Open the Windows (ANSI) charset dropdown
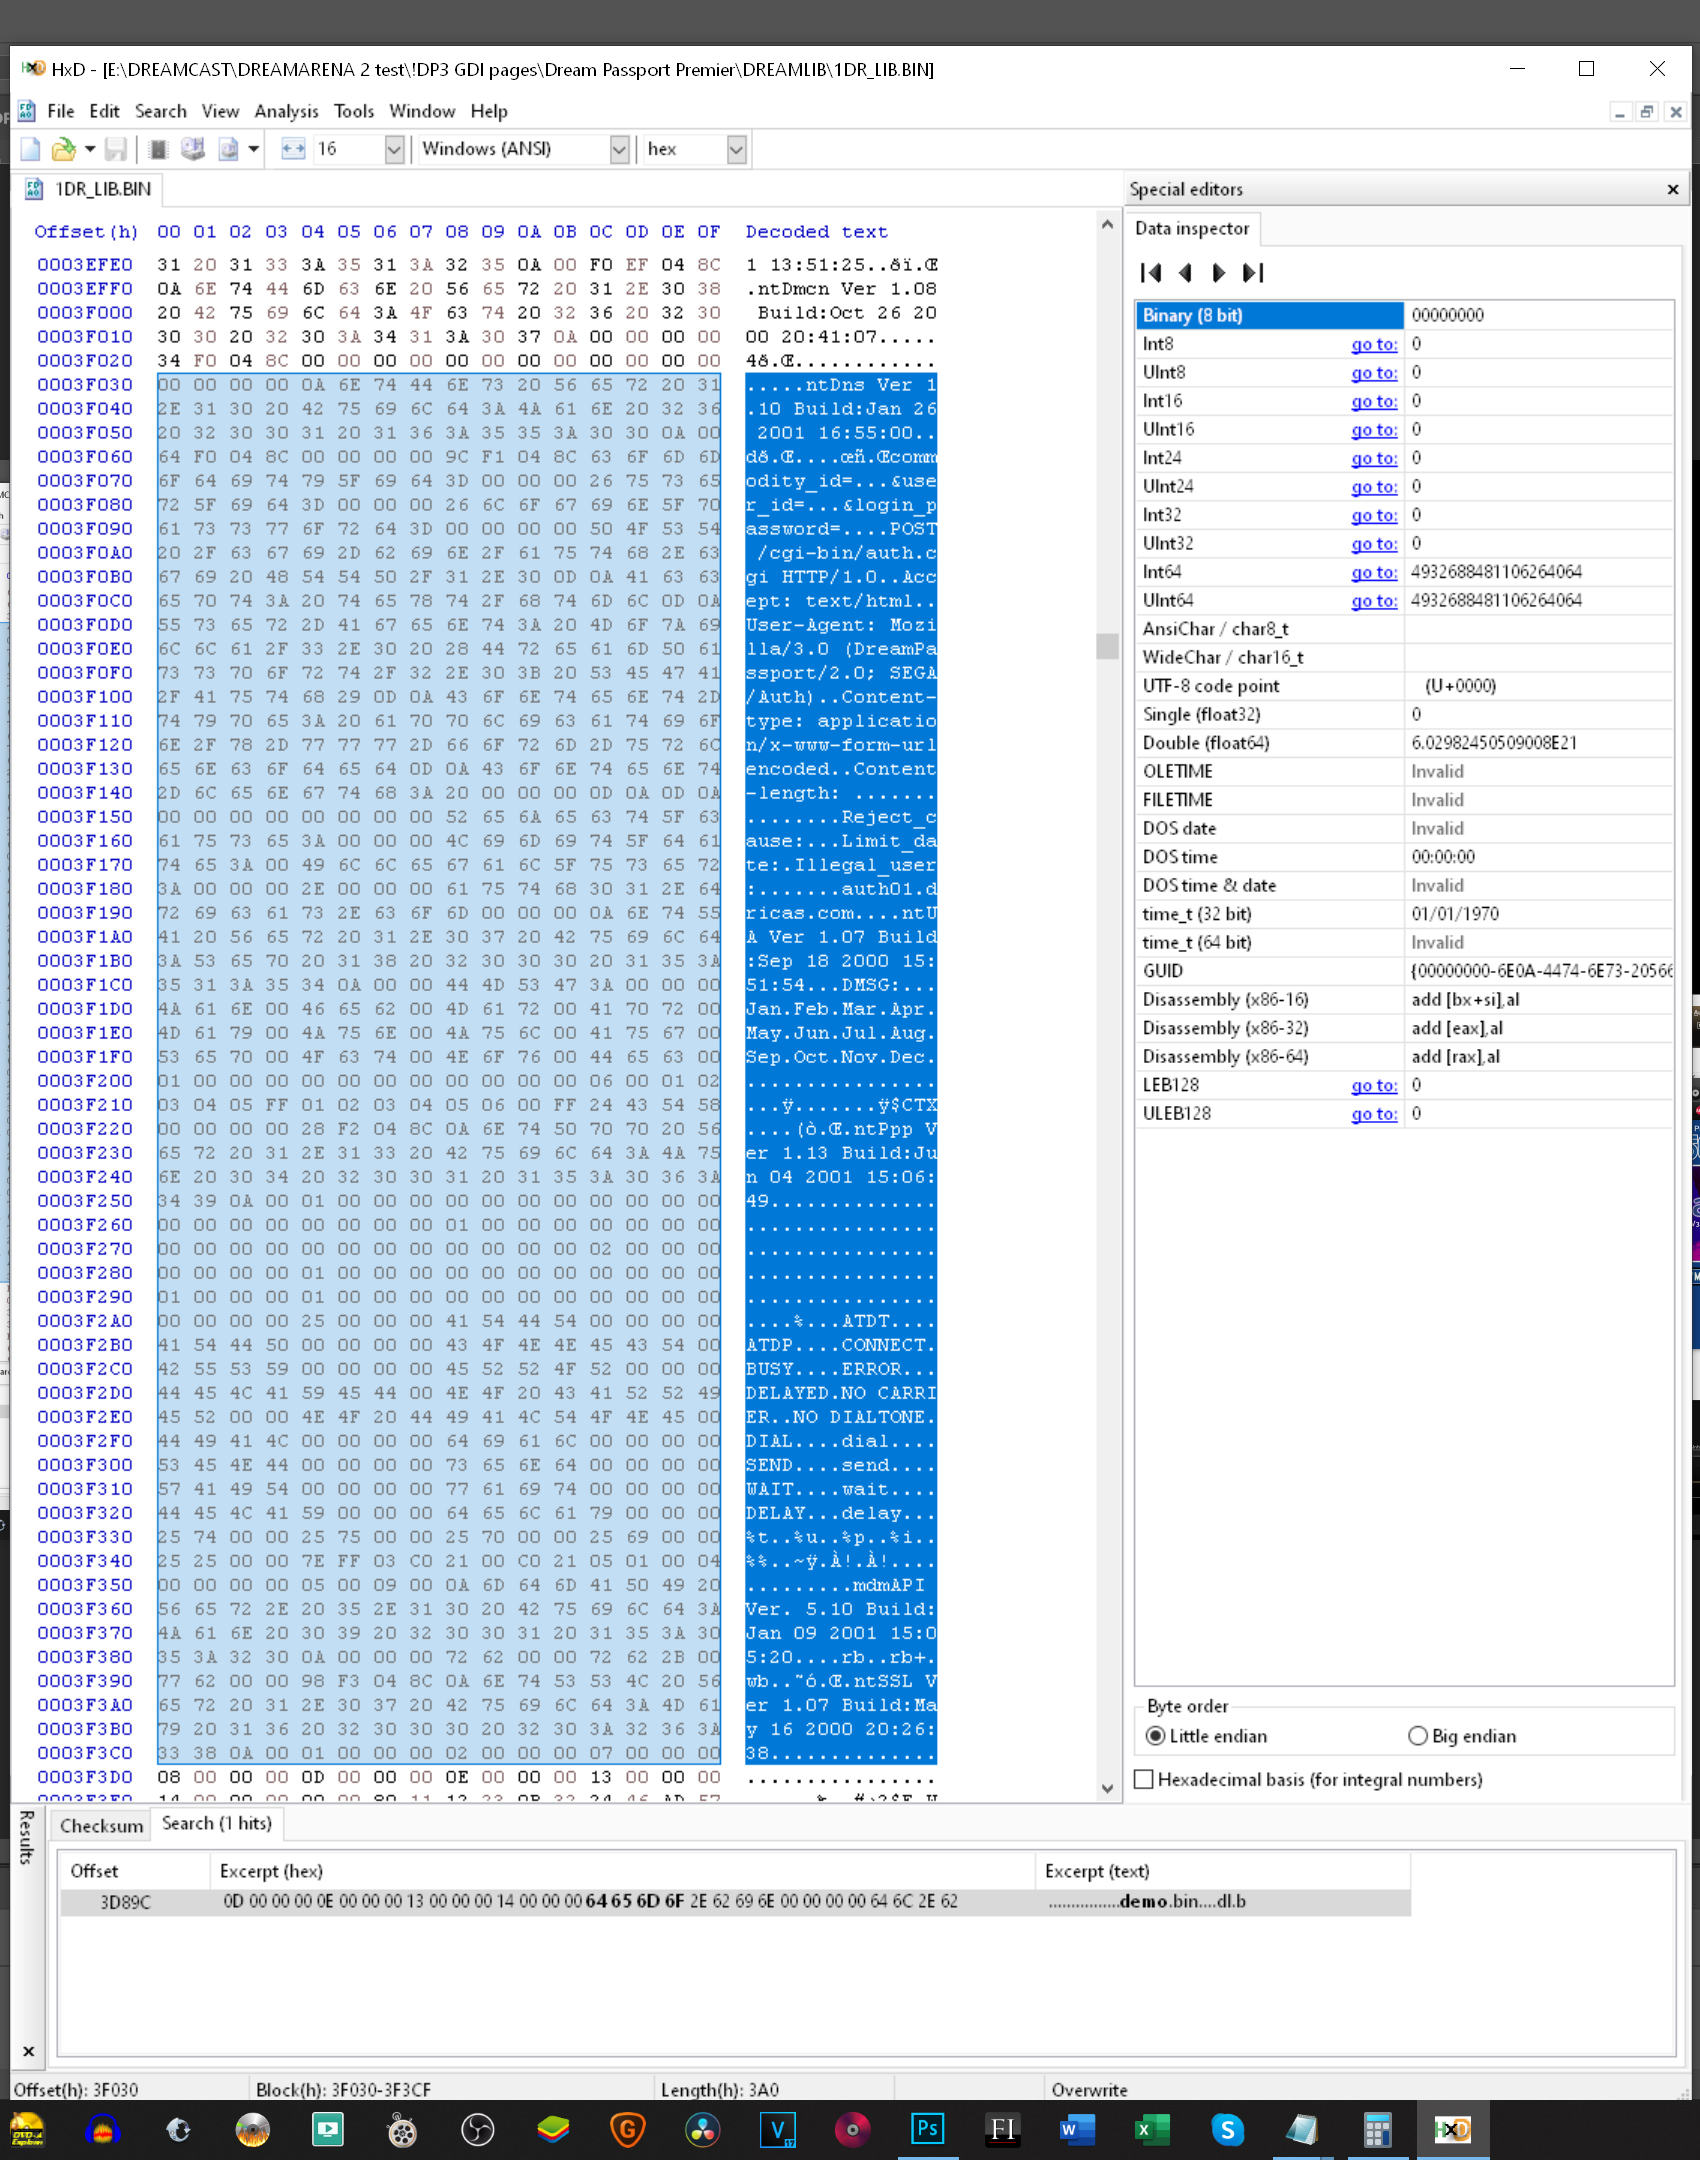Screen dimensions: 1700x2160 pyautogui.click(x=619, y=150)
